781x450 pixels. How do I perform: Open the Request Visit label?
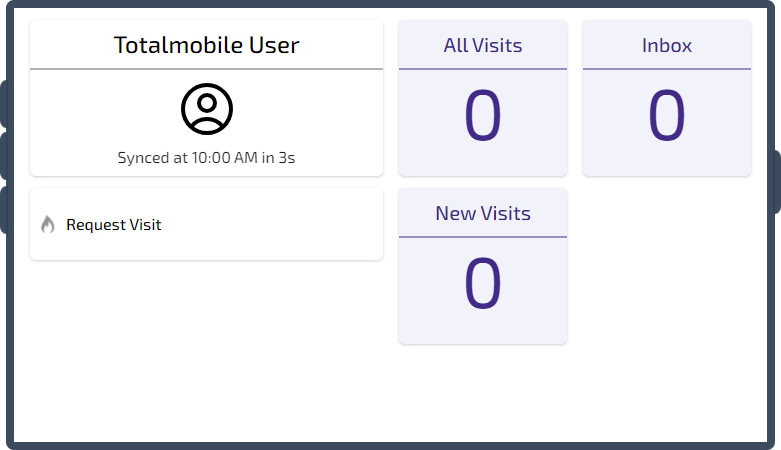pyautogui.click(x=114, y=225)
